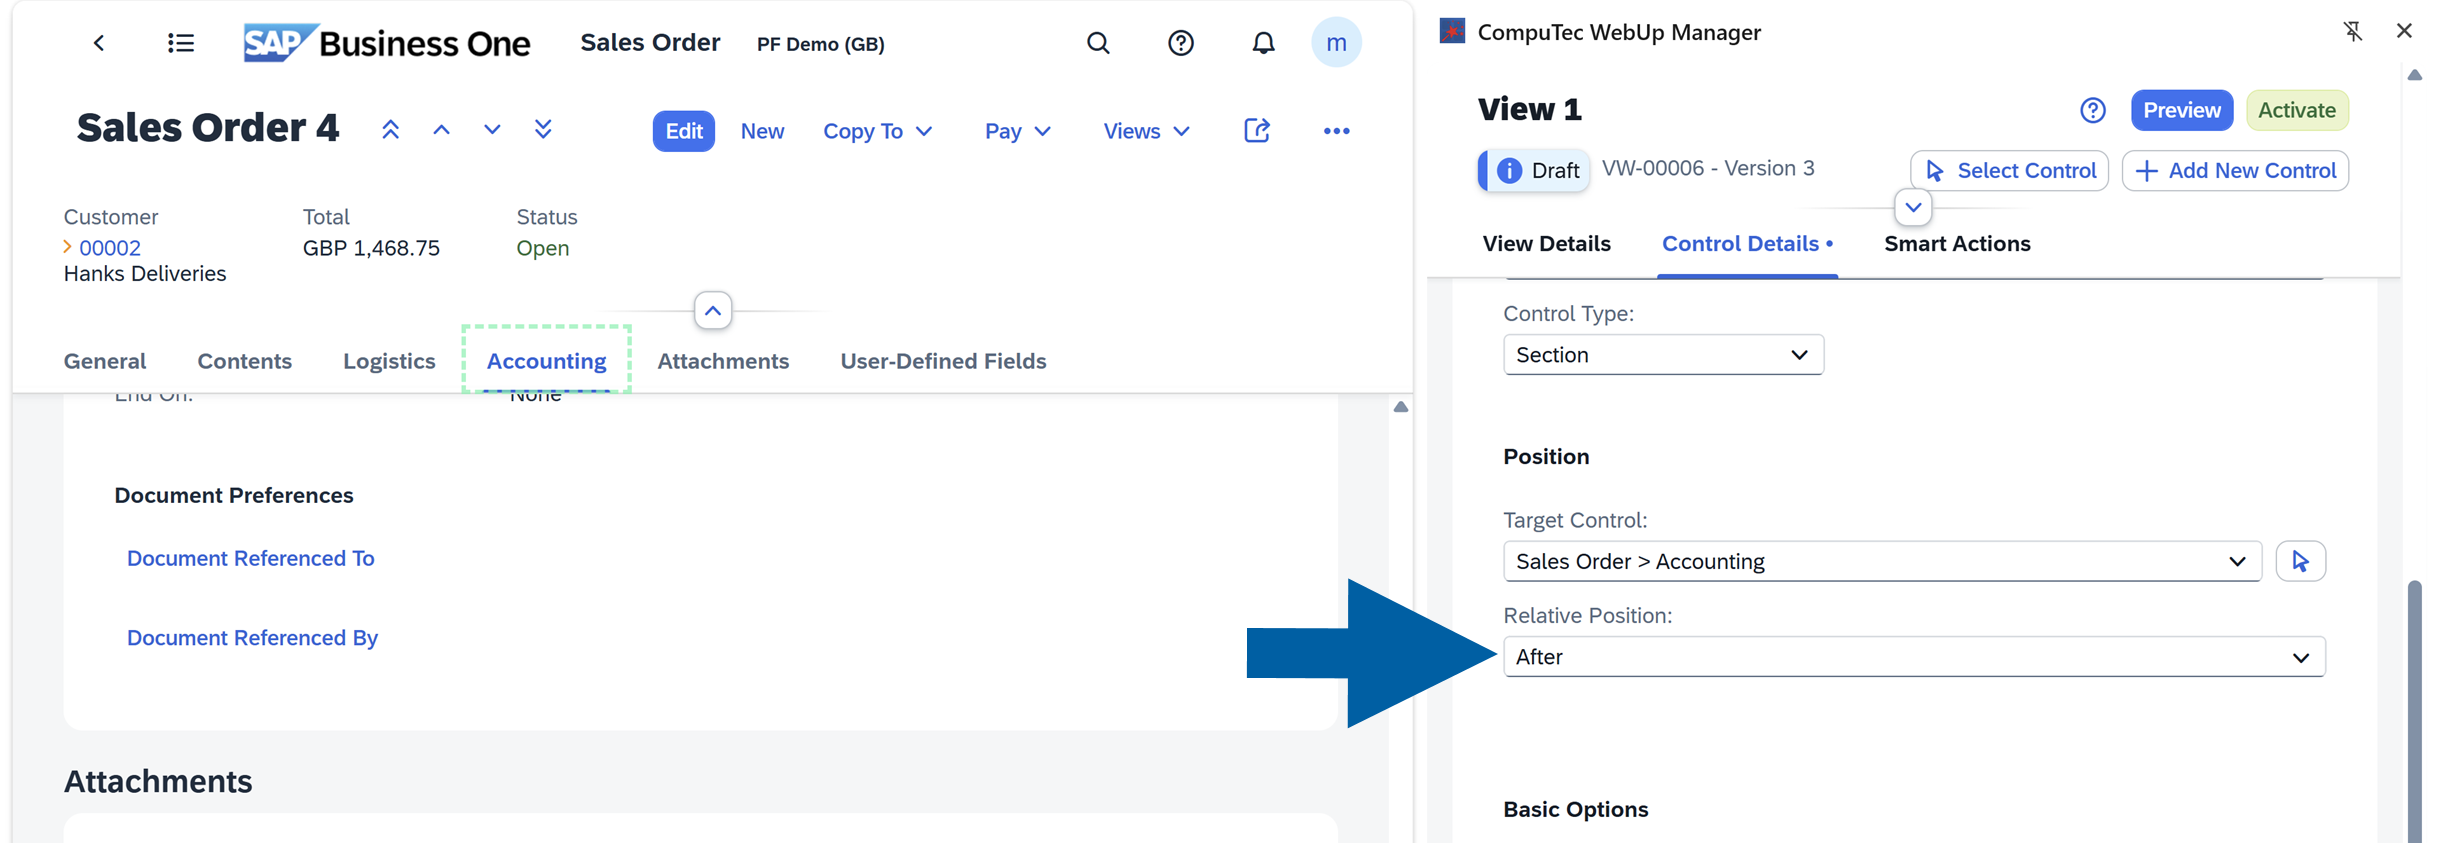
Task: Collapse the sales order header
Action: 713,311
